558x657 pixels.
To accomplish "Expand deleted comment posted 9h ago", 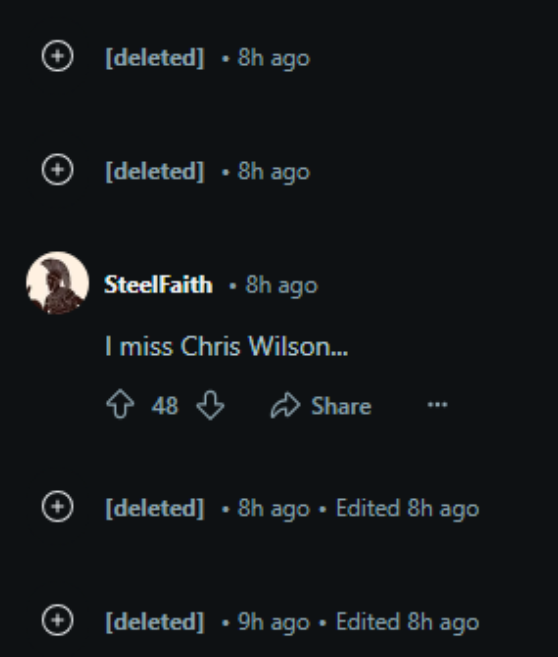I will pyautogui.click(x=57, y=620).
